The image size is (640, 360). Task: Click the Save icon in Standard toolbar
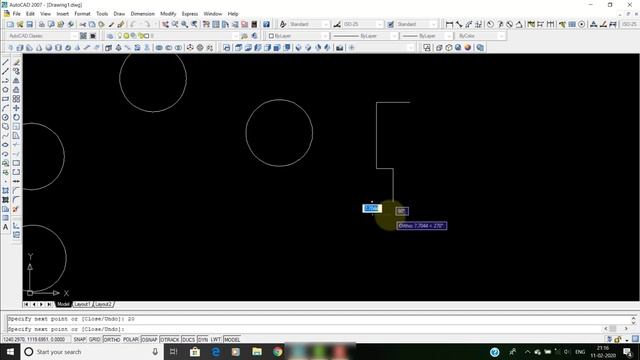pyautogui.click(x=29, y=24)
